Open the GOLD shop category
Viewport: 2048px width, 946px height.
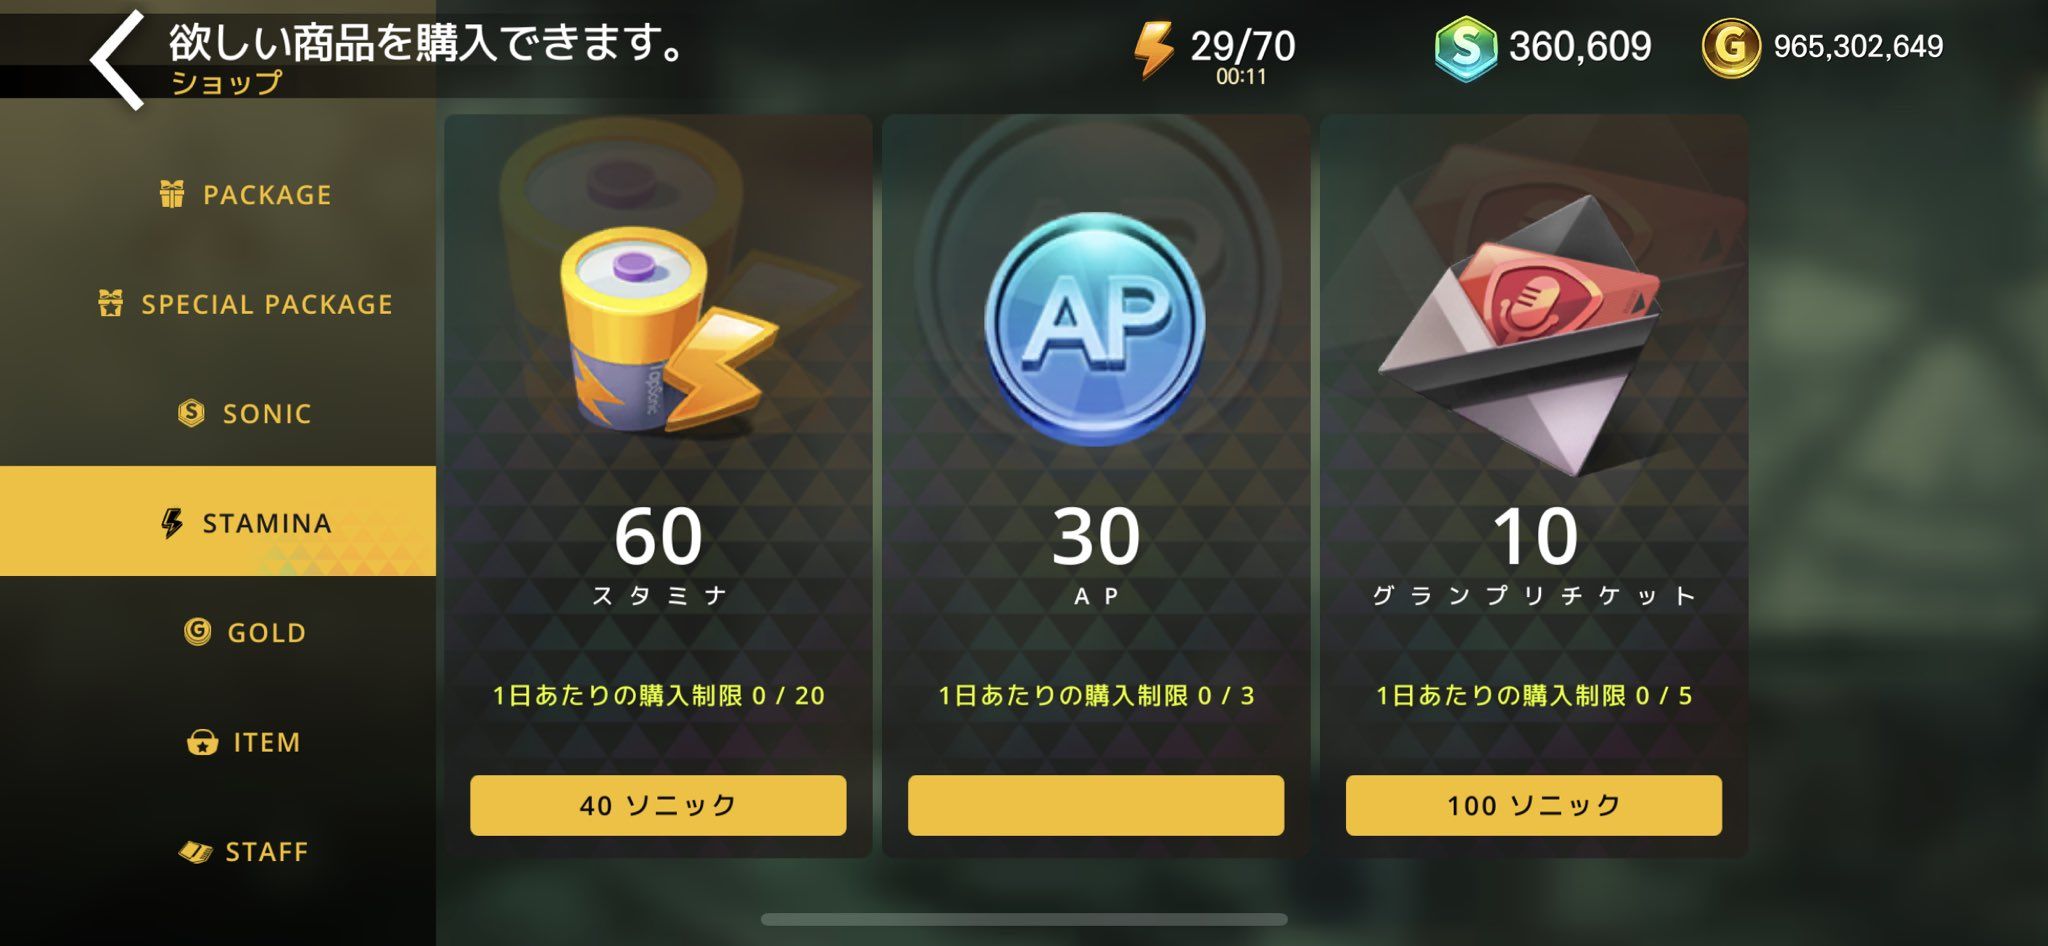tap(246, 632)
